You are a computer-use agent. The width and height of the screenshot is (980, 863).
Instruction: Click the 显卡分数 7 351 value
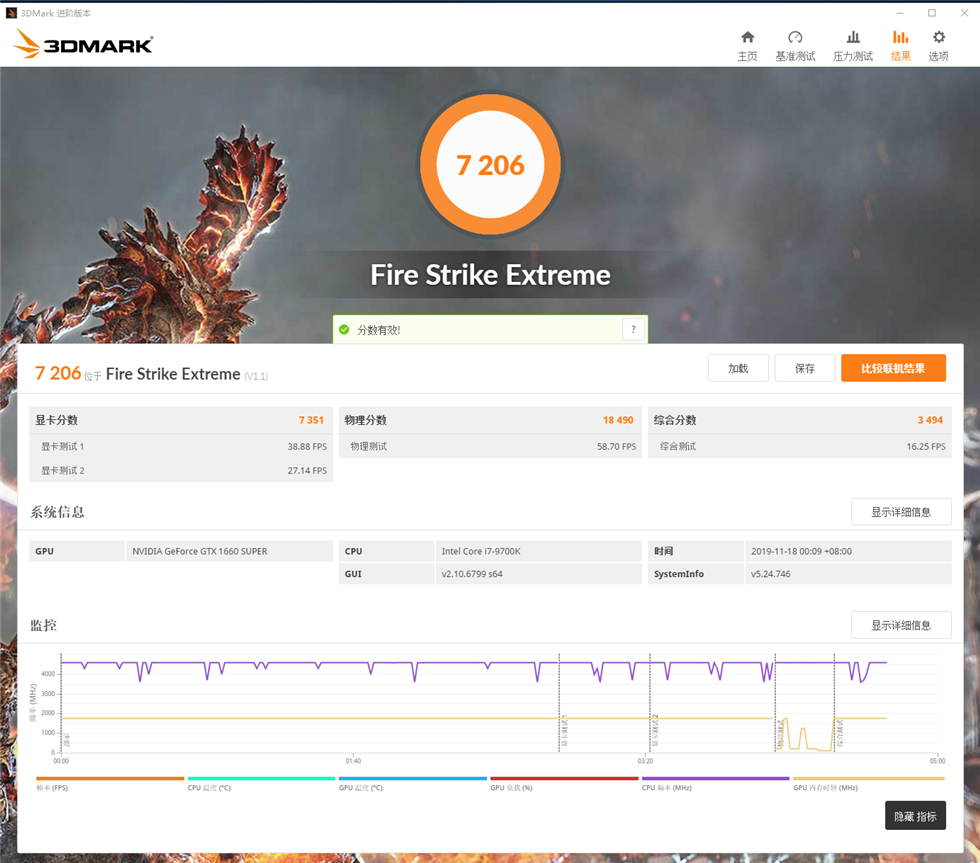tap(311, 420)
